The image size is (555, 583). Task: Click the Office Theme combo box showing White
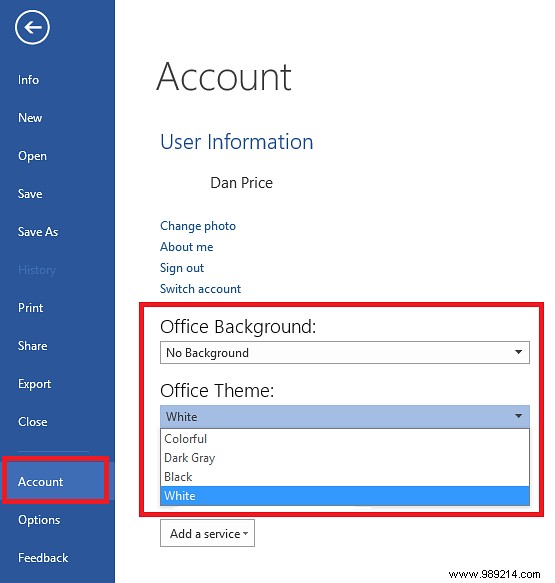[345, 416]
